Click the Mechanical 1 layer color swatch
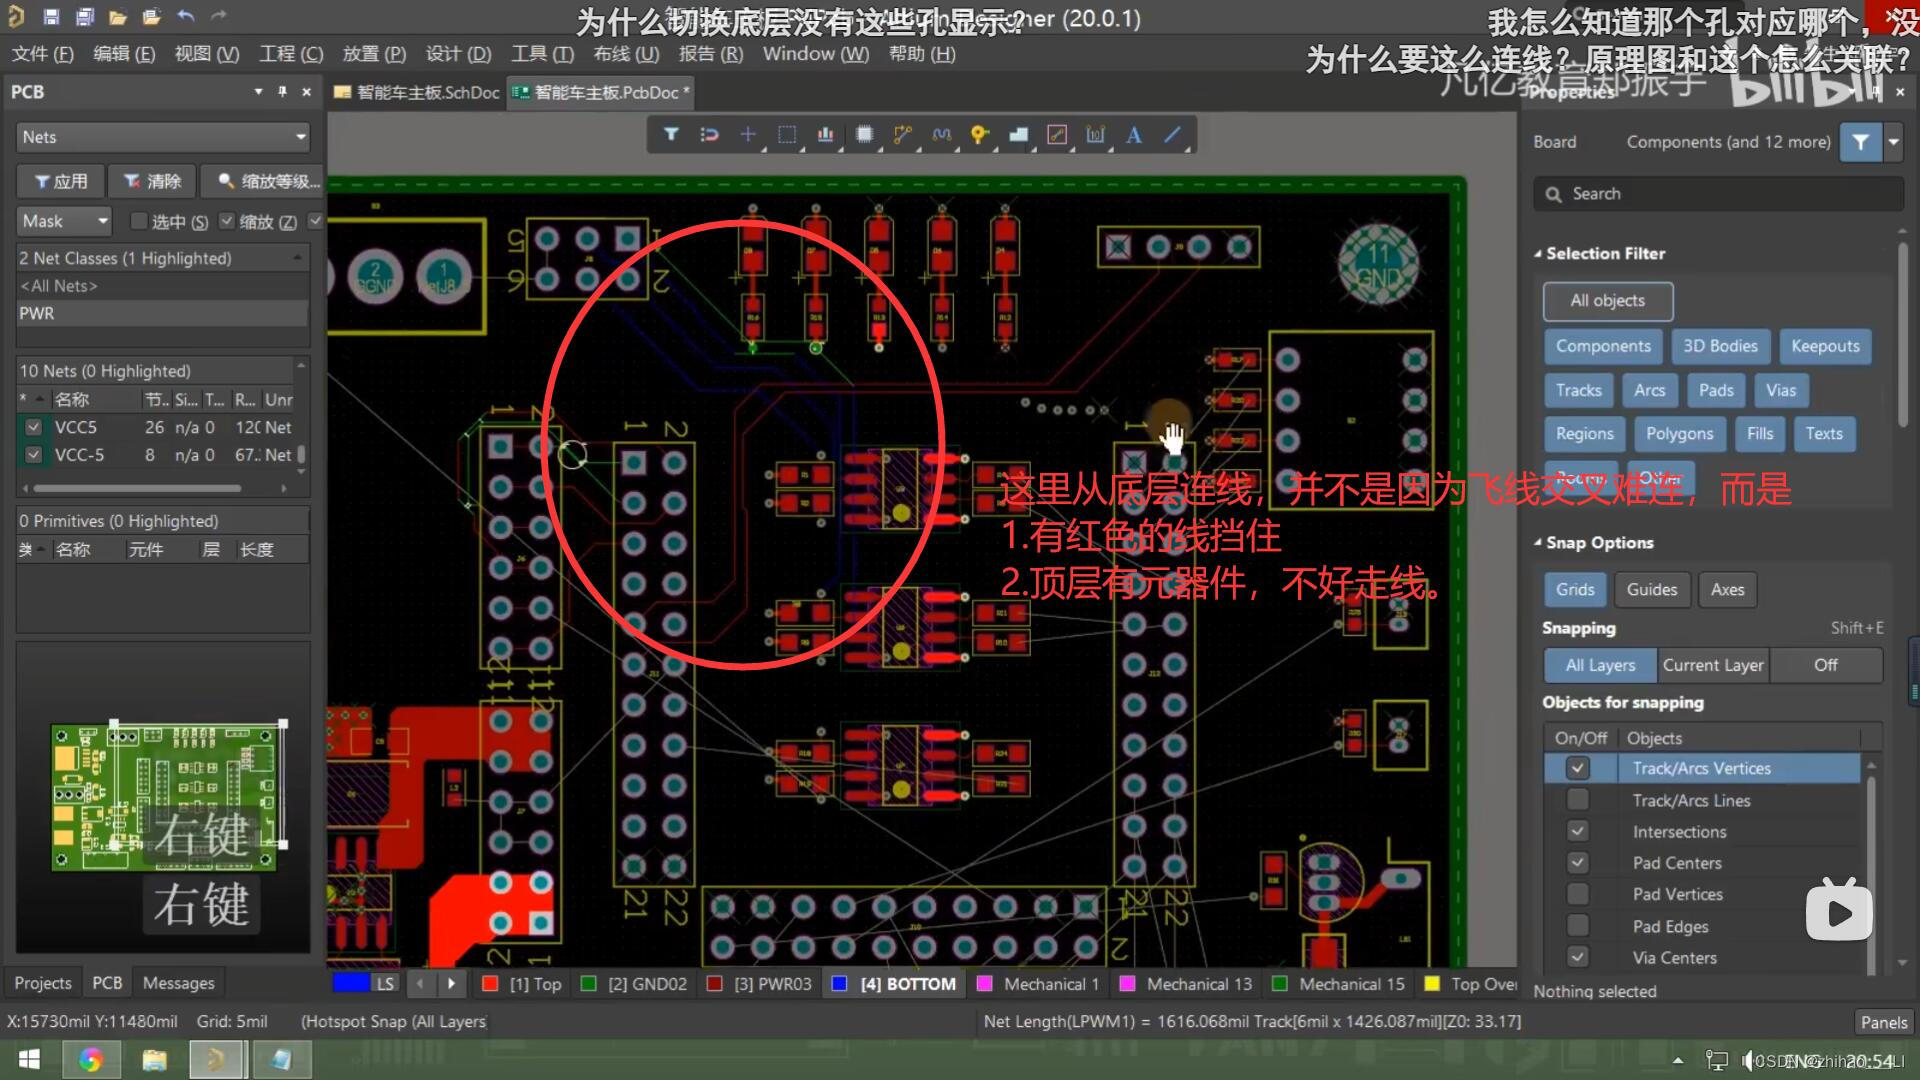 click(985, 983)
